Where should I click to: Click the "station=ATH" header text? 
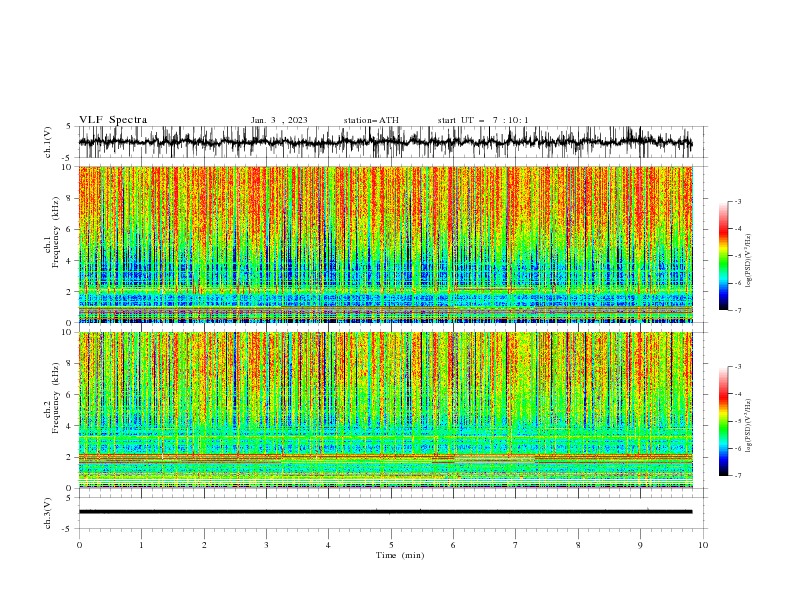point(371,120)
